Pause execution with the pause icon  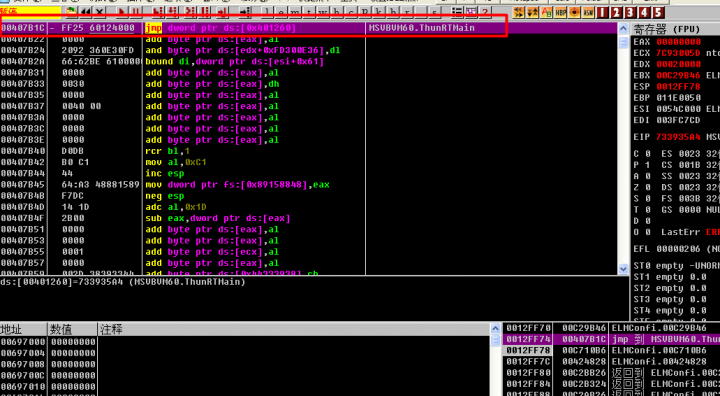coord(136,11)
